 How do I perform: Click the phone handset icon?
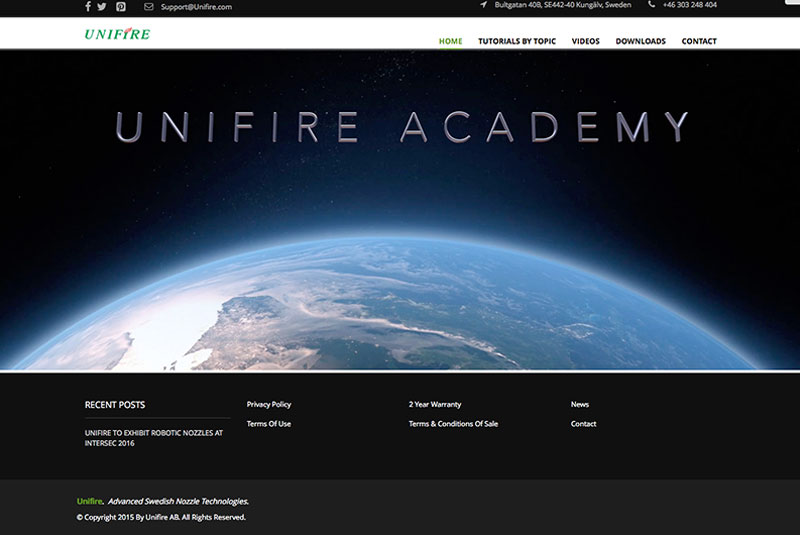pos(652,5)
